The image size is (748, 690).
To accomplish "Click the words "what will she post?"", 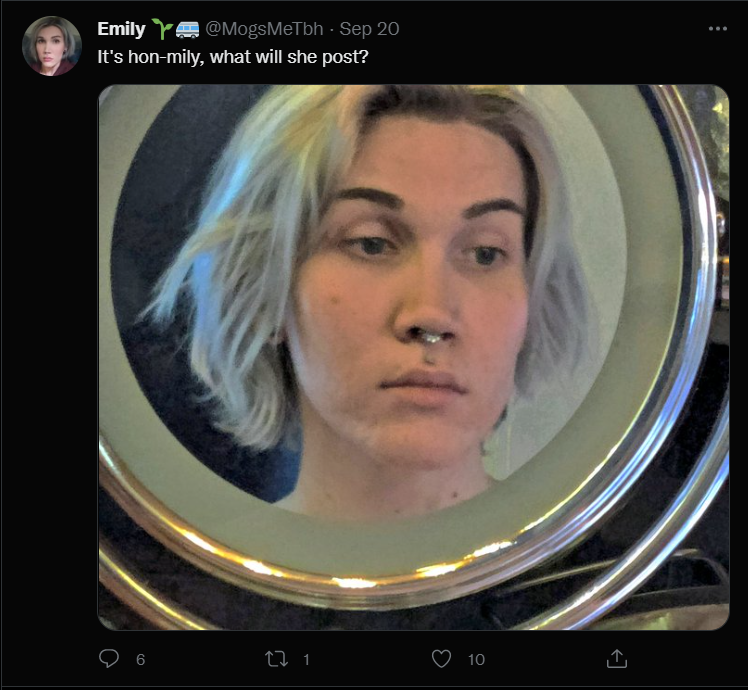I will tap(289, 57).
